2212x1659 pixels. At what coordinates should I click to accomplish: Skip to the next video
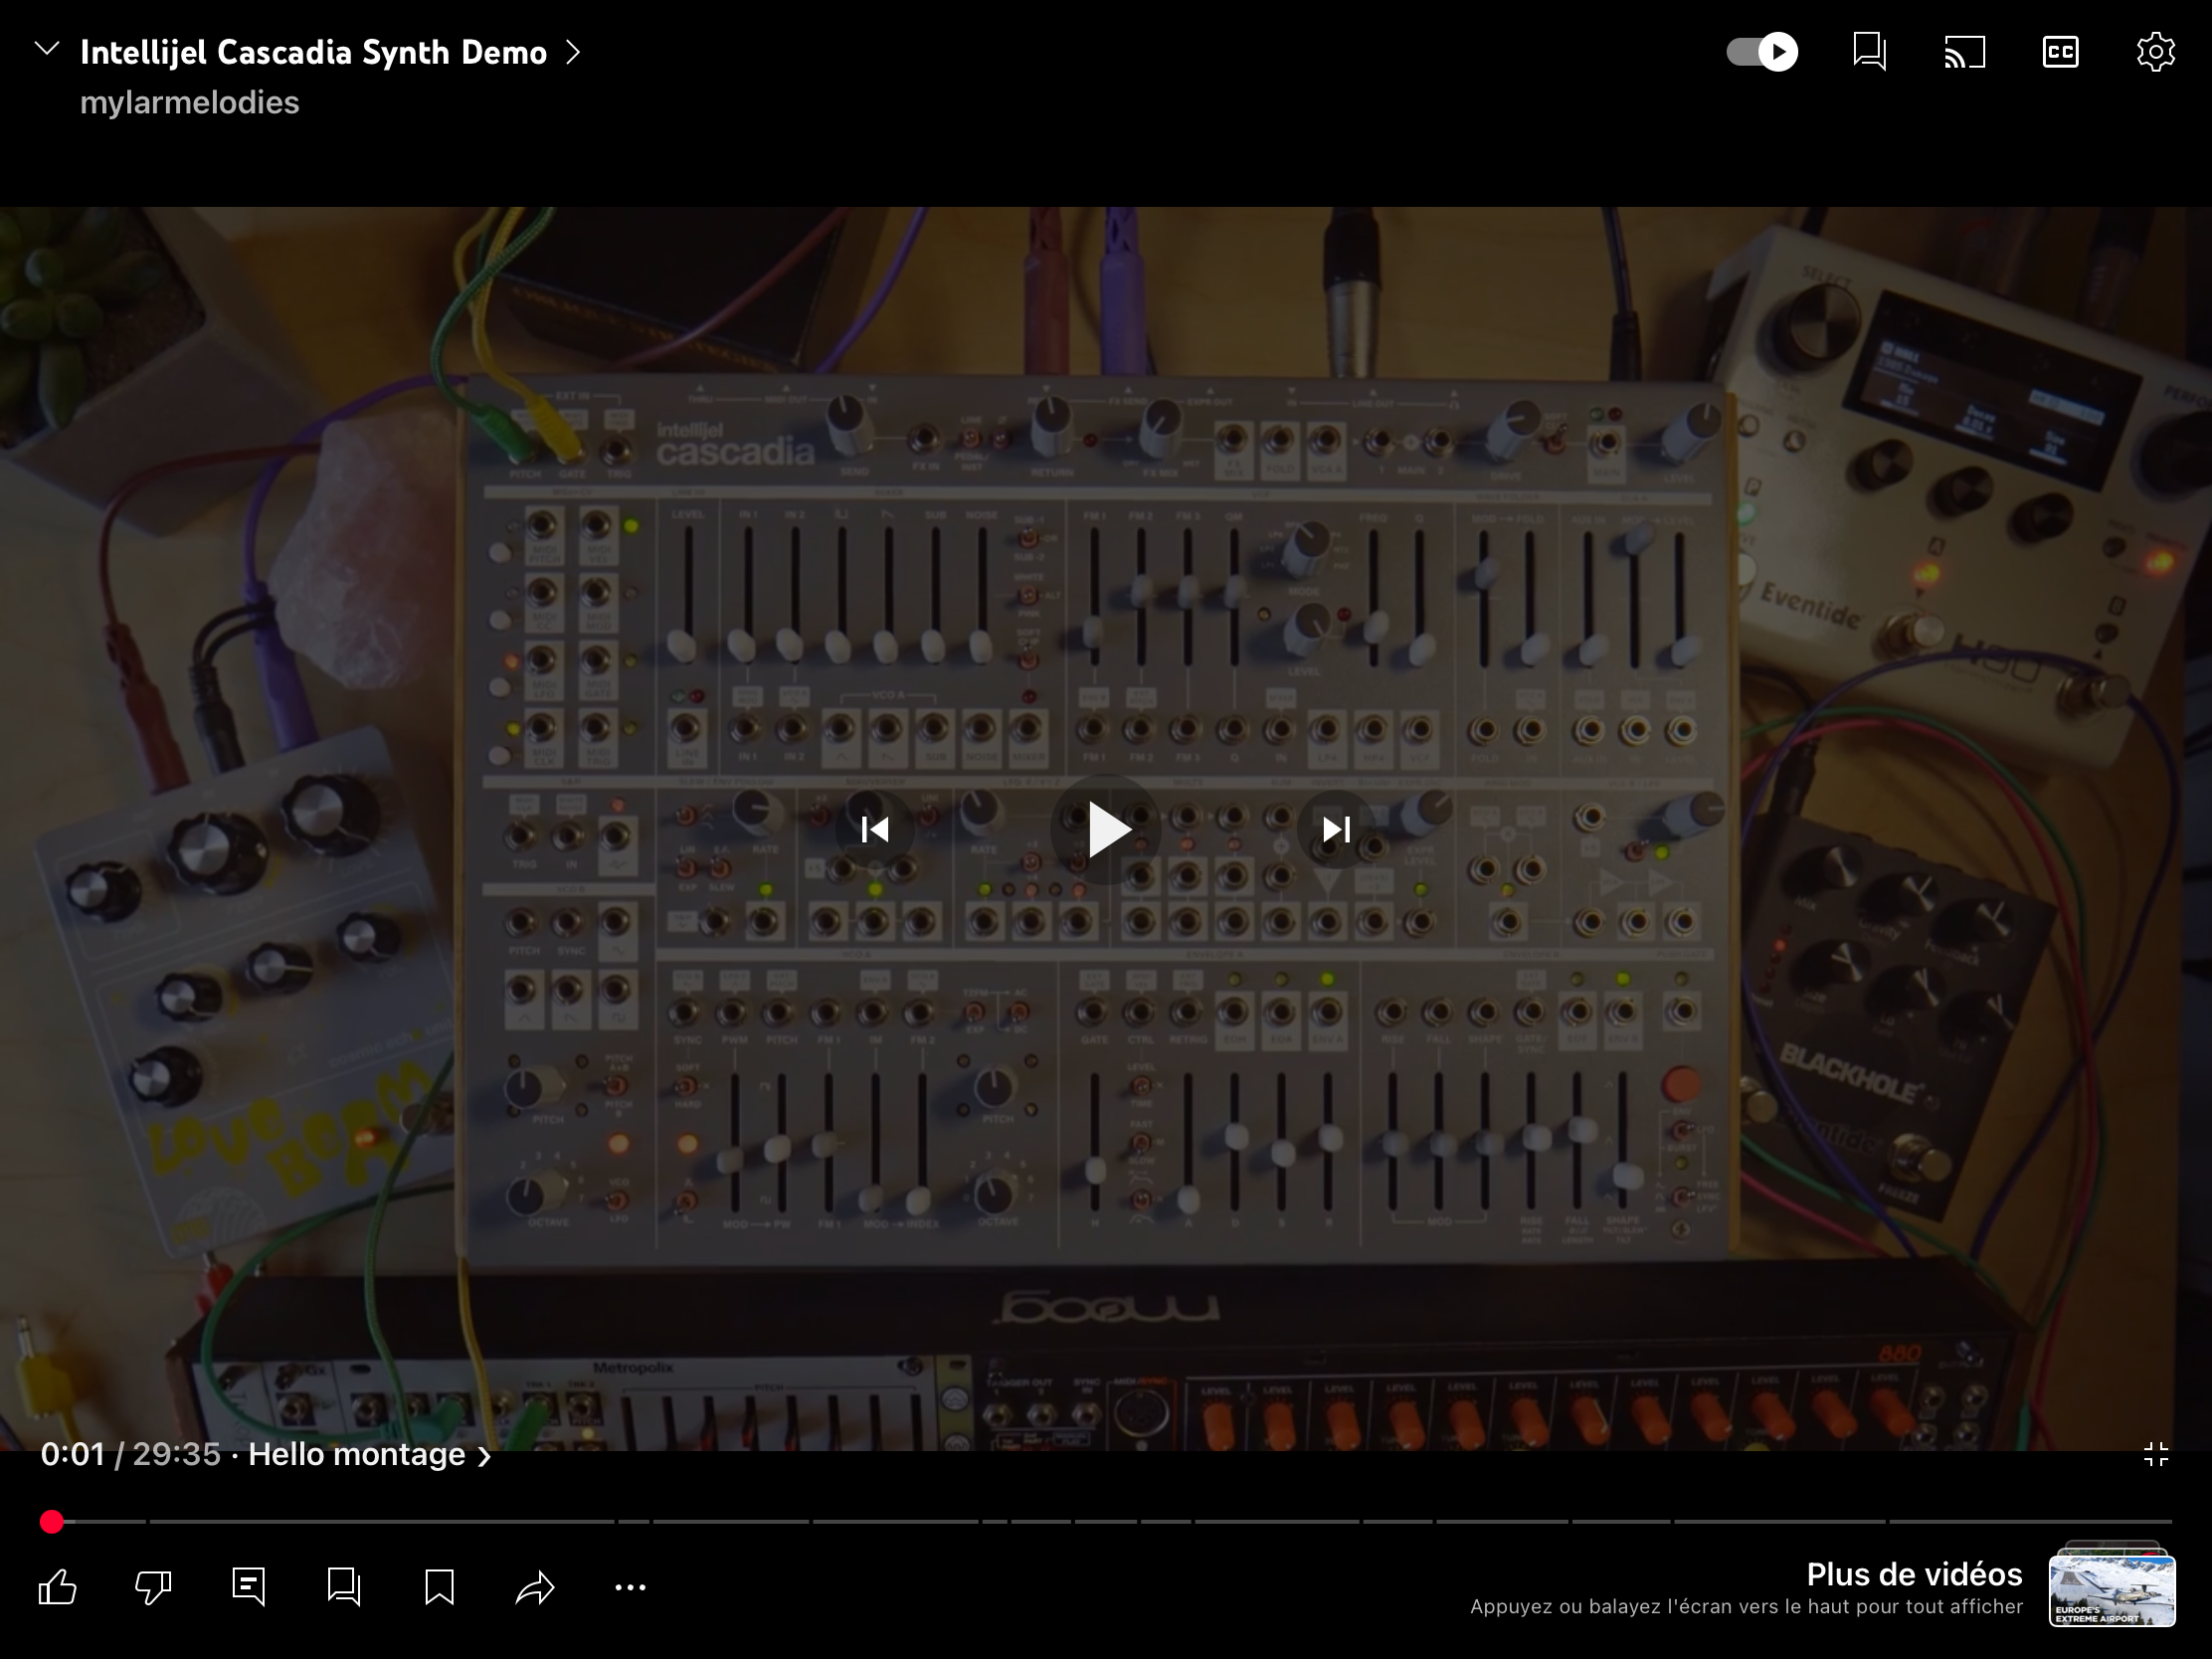1336,829
